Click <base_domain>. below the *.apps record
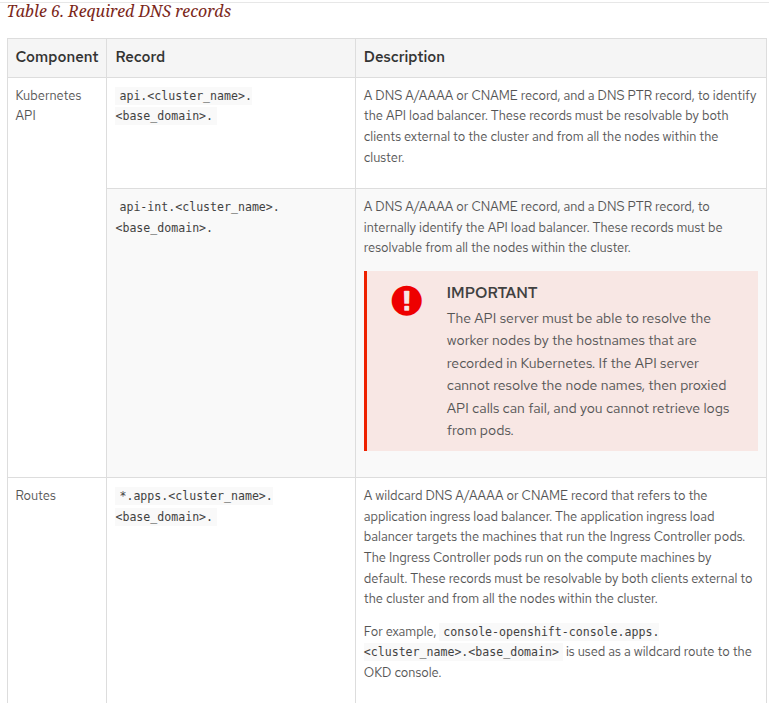 tap(163, 517)
